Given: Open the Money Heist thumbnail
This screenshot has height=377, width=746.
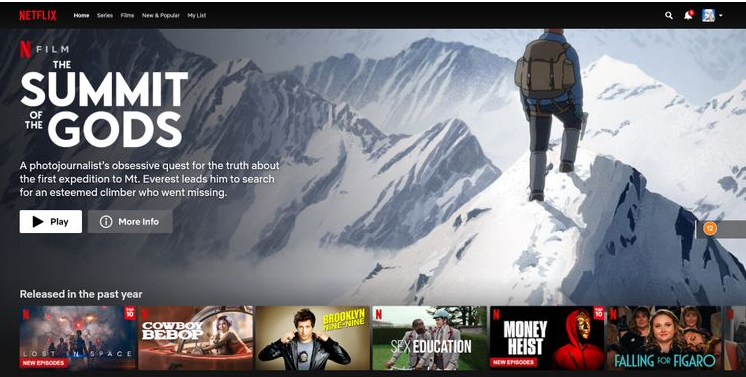Looking at the screenshot, I should point(547,337).
